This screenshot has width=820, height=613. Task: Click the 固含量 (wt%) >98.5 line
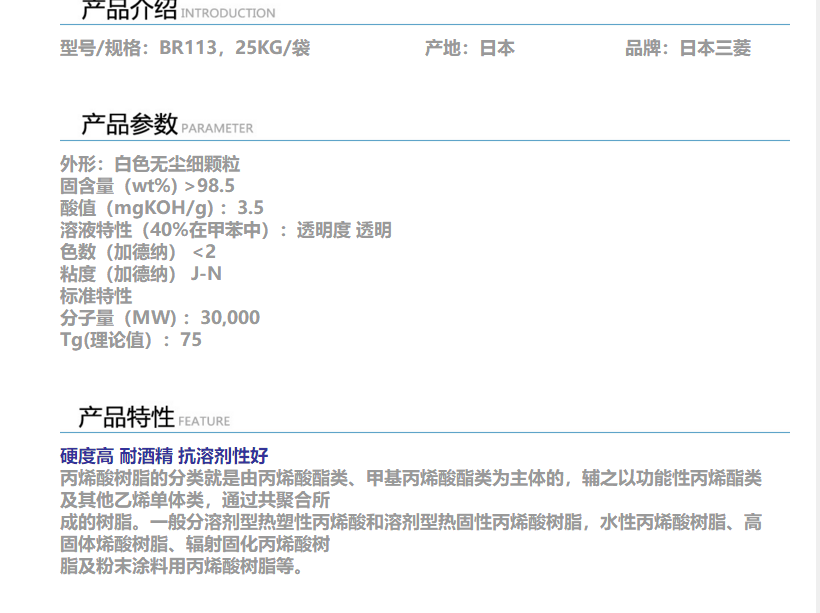(x=147, y=186)
